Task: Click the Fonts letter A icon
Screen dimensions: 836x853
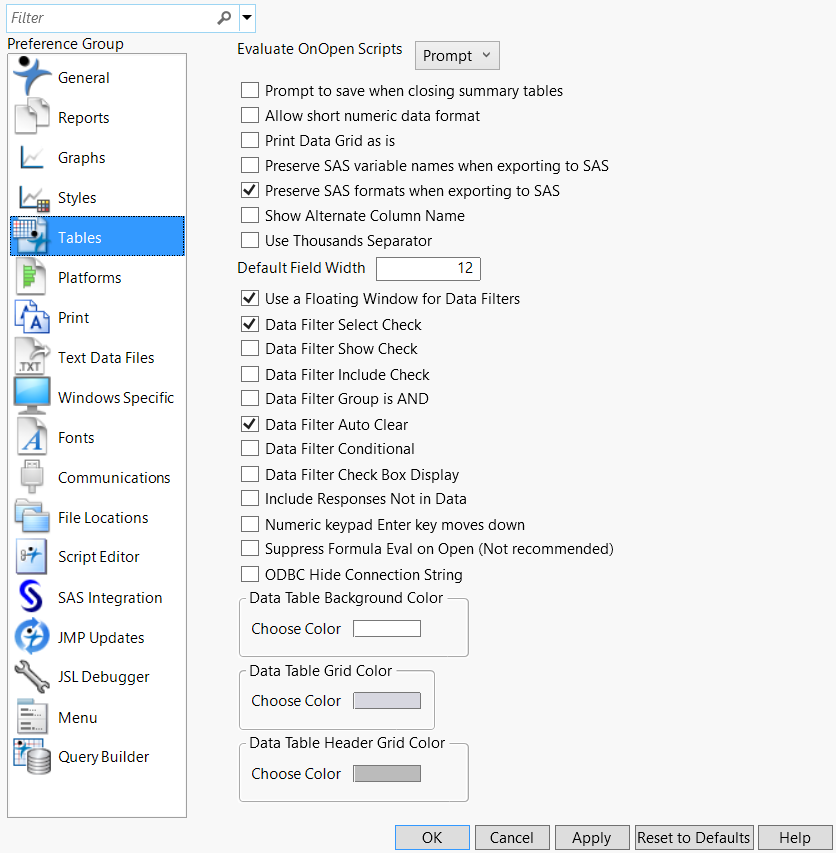Action: tap(32, 436)
